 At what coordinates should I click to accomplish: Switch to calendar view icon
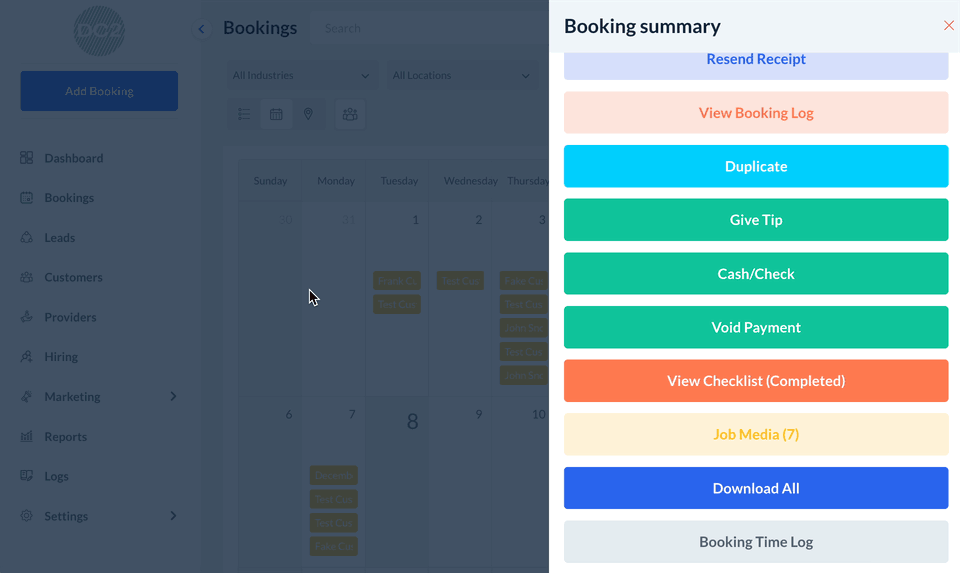[x=276, y=115]
